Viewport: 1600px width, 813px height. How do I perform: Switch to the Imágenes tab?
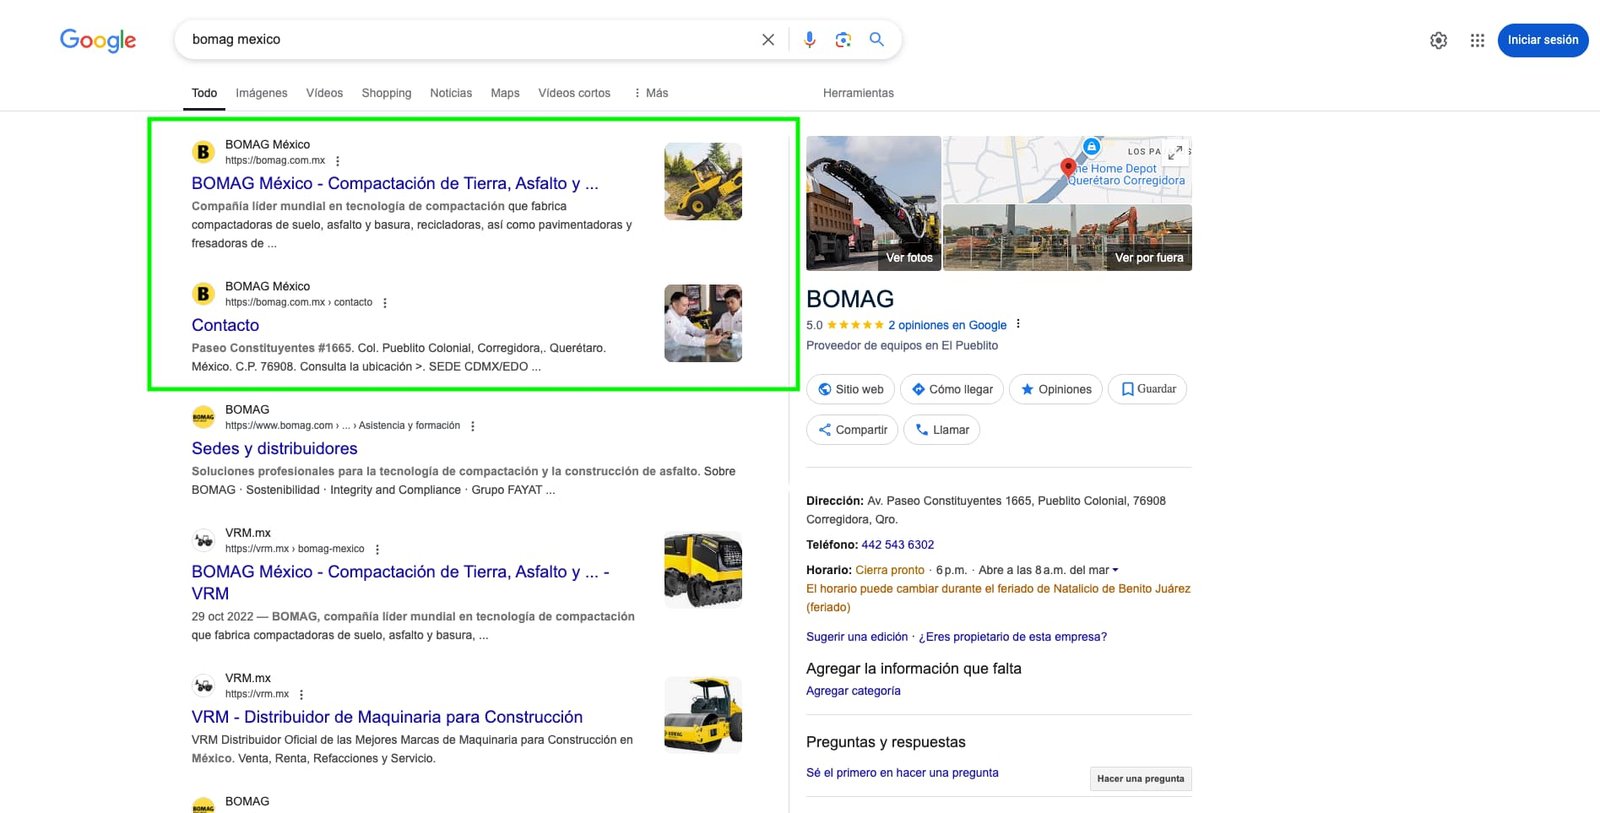261,93
